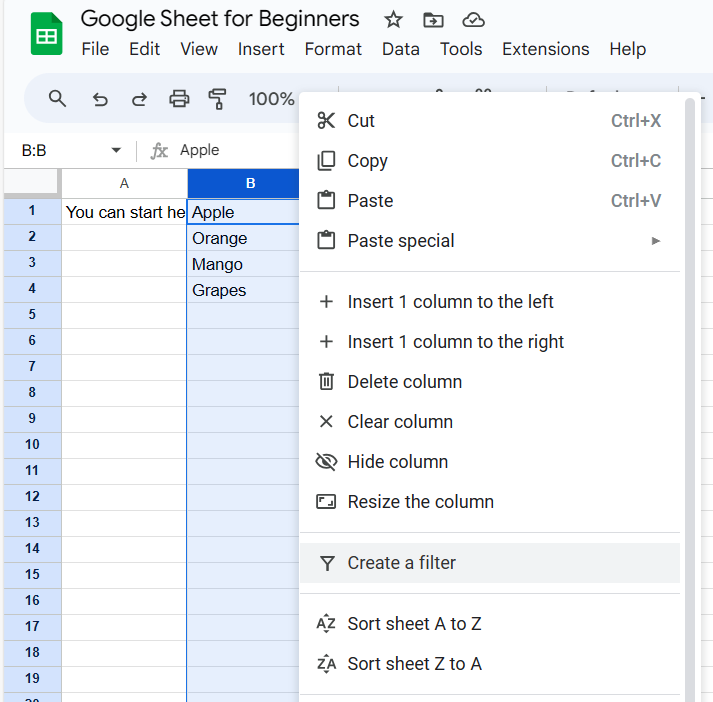Activate the paint format icon
This screenshot has width=713, height=702.
point(217,99)
